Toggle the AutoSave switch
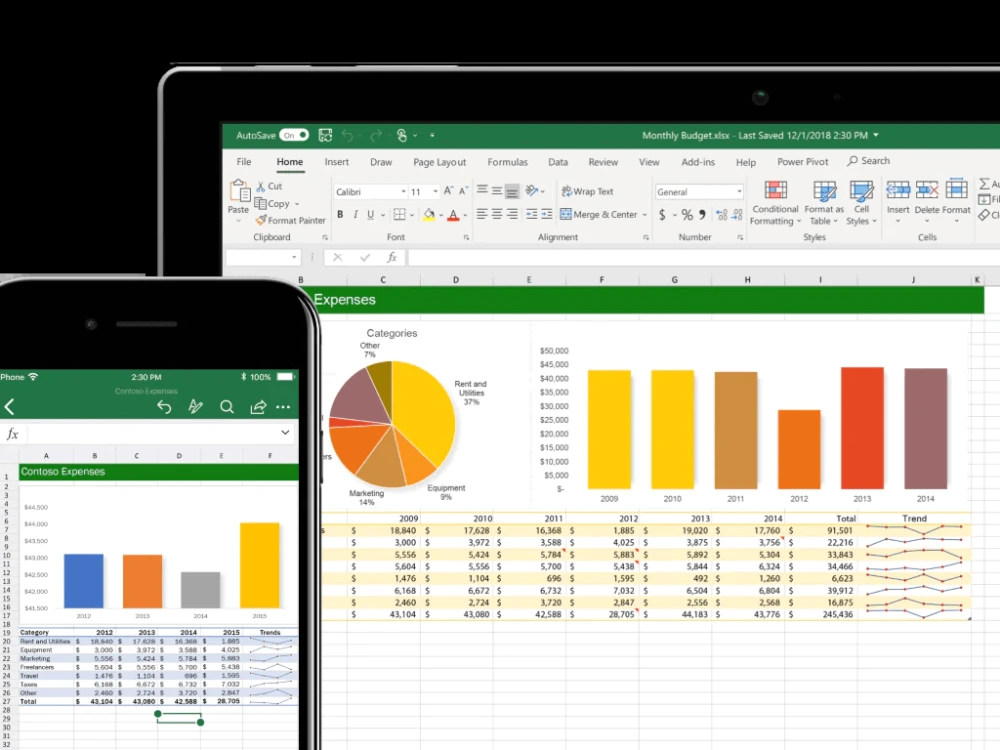Screen dimensions: 1000x750 (293, 135)
